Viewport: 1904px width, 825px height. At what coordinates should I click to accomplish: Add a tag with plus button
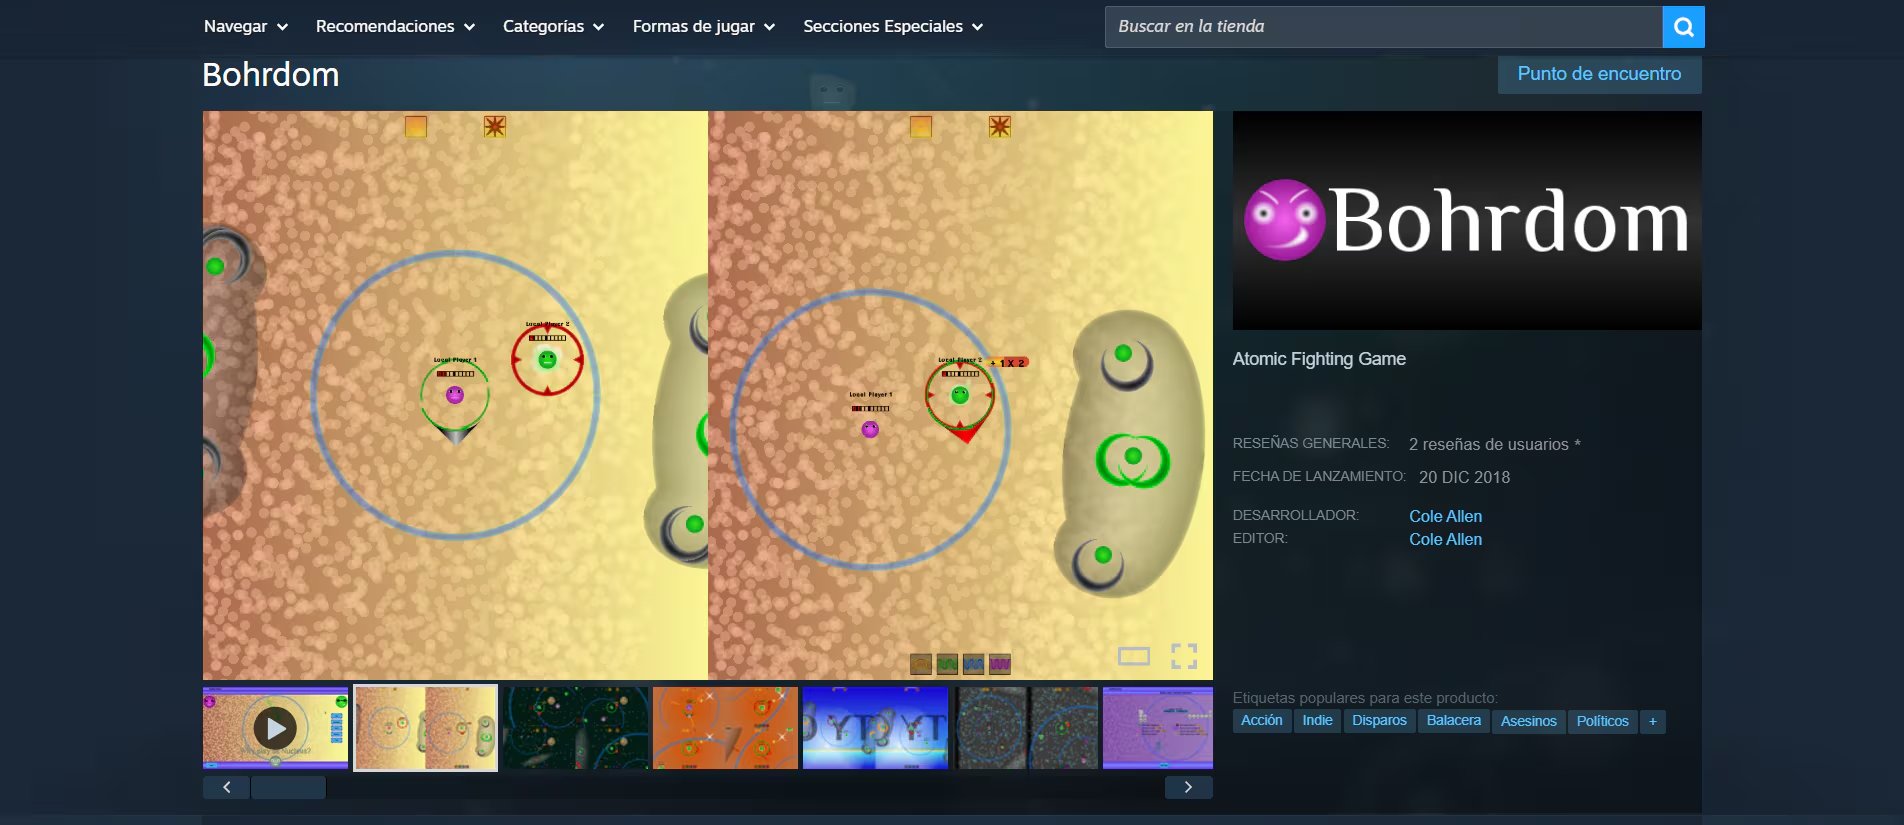1653,721
